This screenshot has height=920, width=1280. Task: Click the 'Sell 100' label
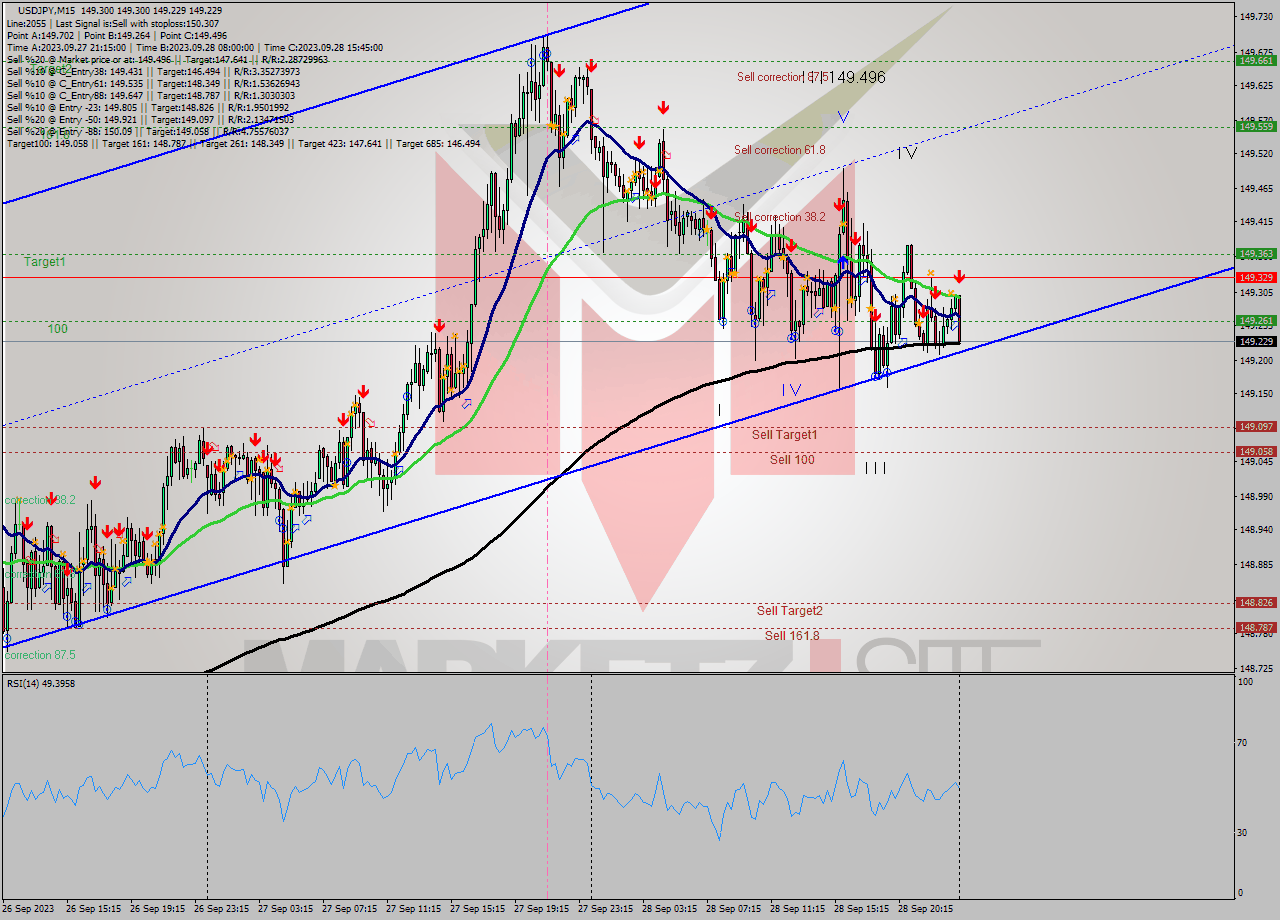pos(792,460)
